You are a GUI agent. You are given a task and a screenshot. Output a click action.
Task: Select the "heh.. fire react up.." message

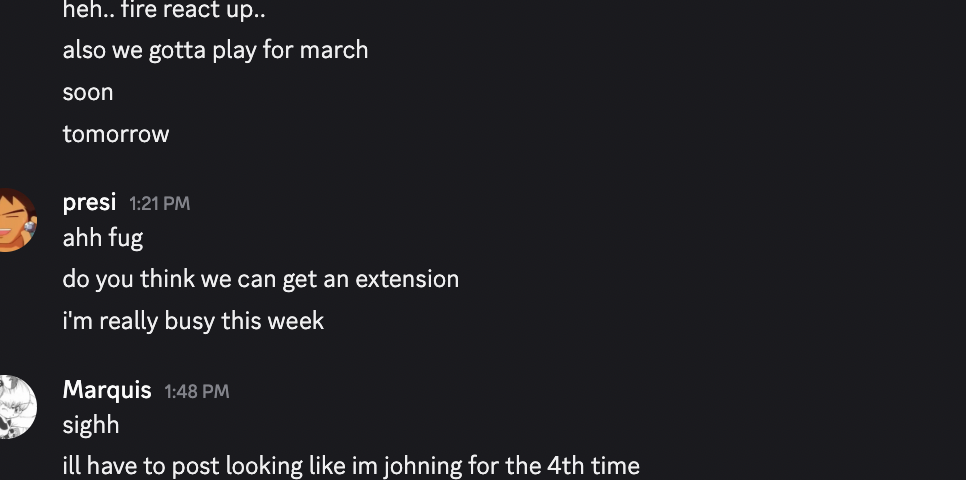pyautogui.click(x=163, y=11)
